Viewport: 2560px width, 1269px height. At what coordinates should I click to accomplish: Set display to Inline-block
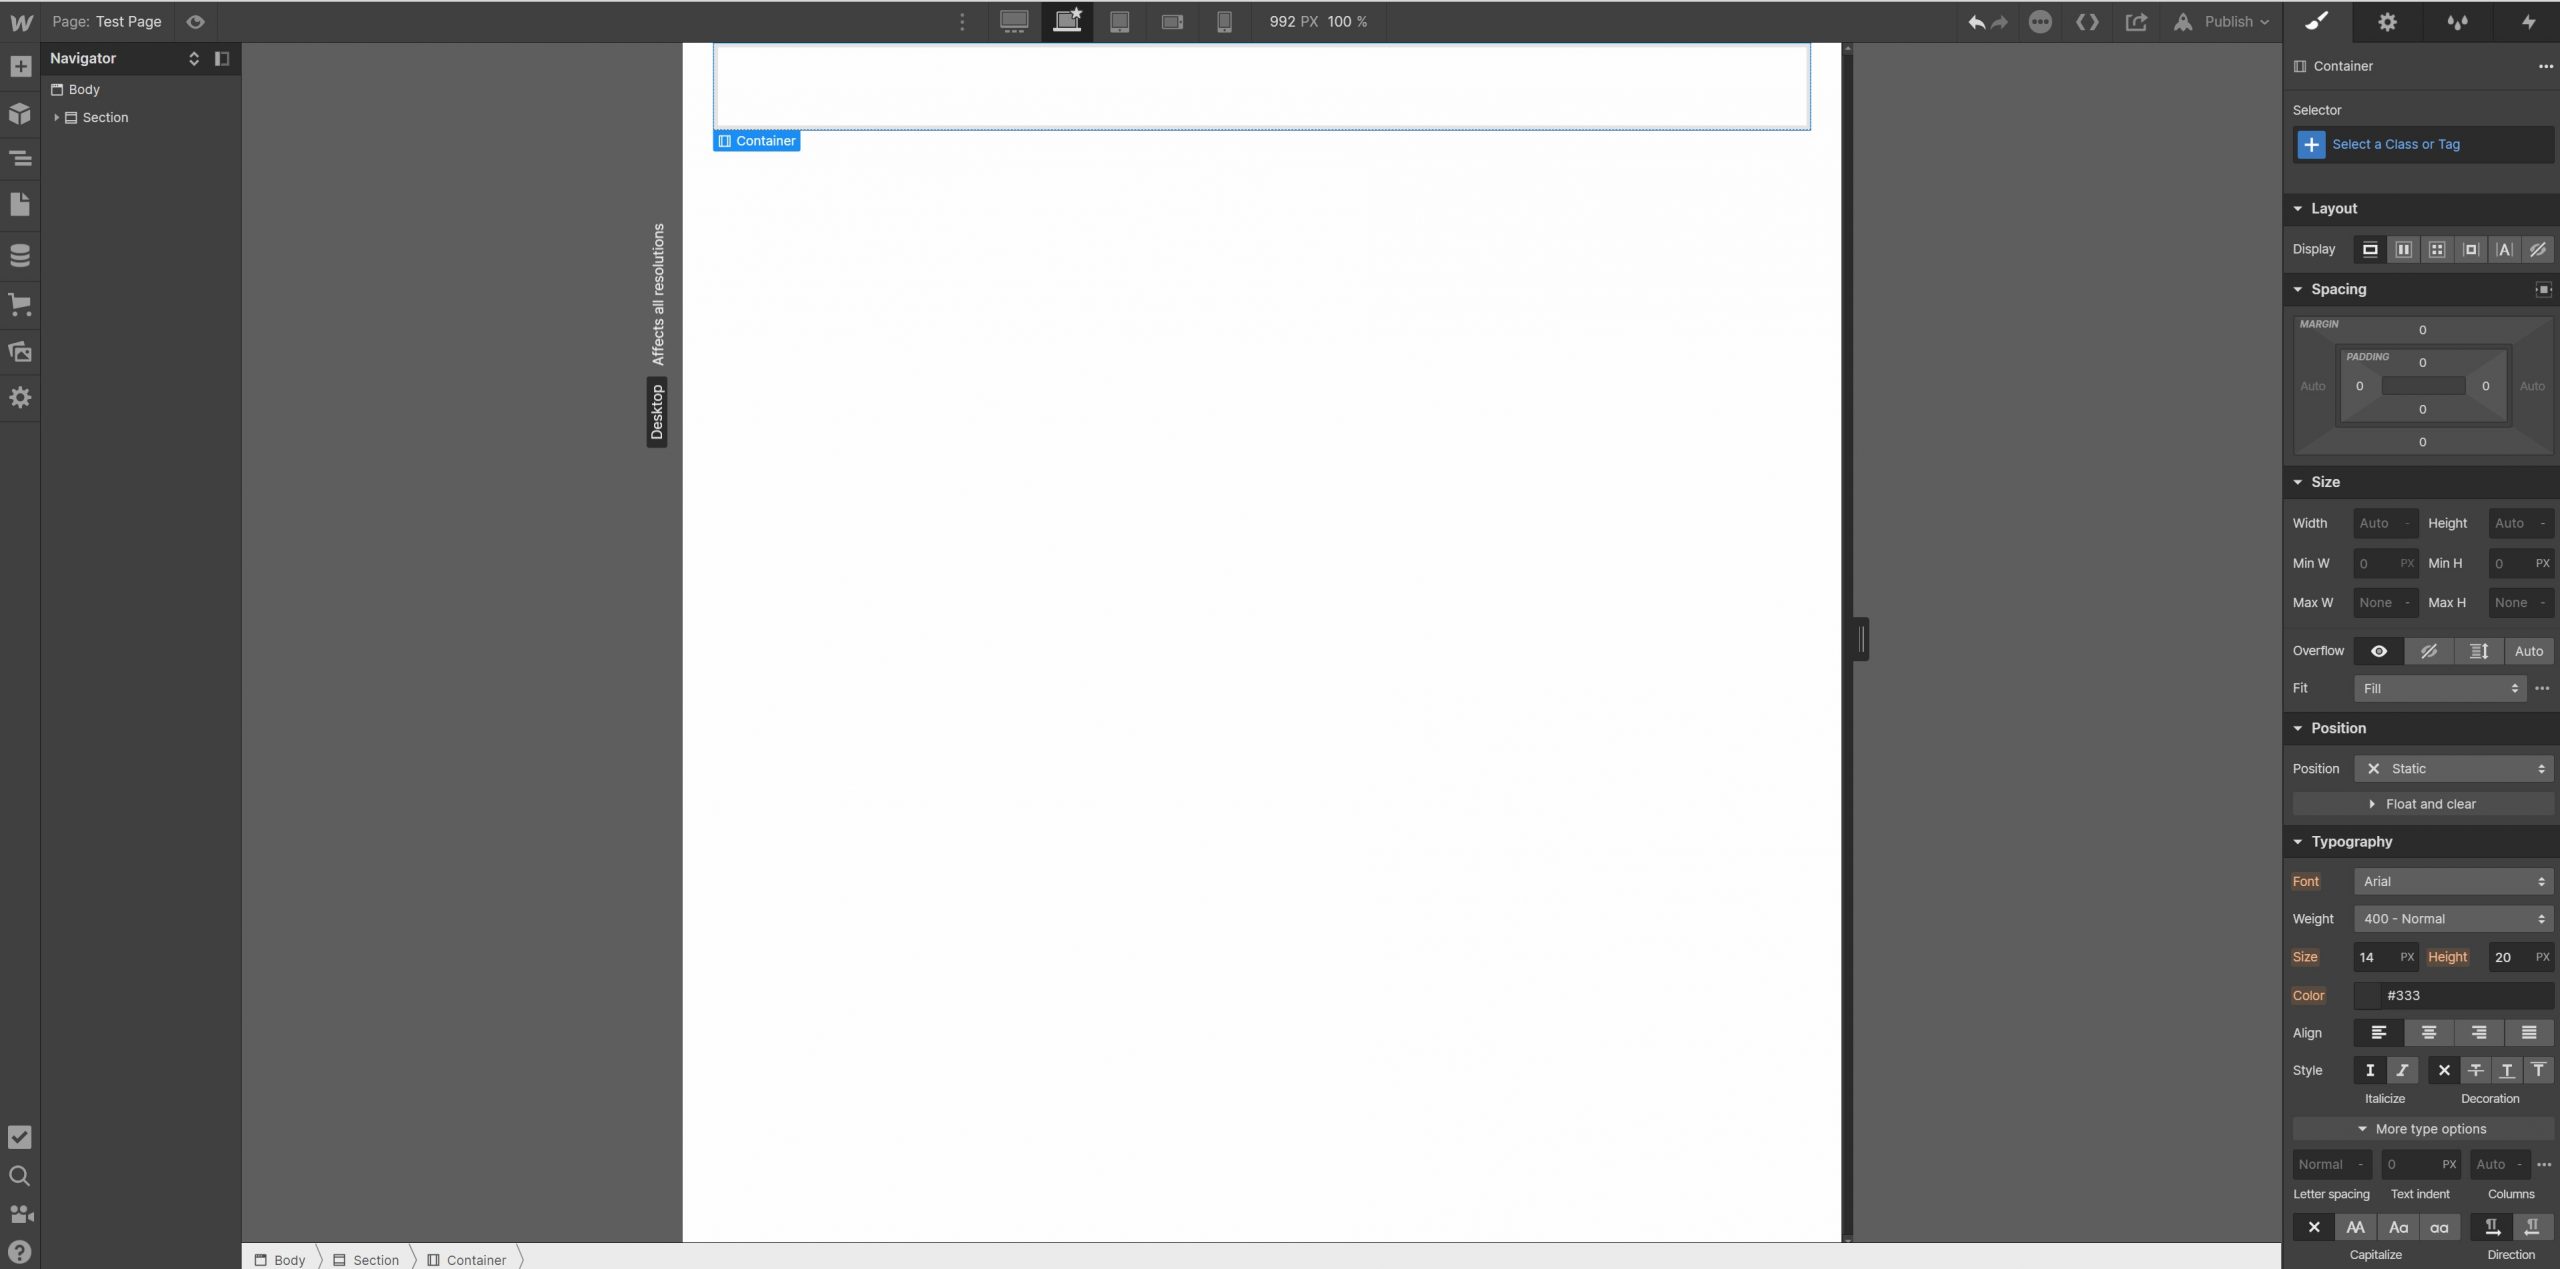tap(2471, 250)
